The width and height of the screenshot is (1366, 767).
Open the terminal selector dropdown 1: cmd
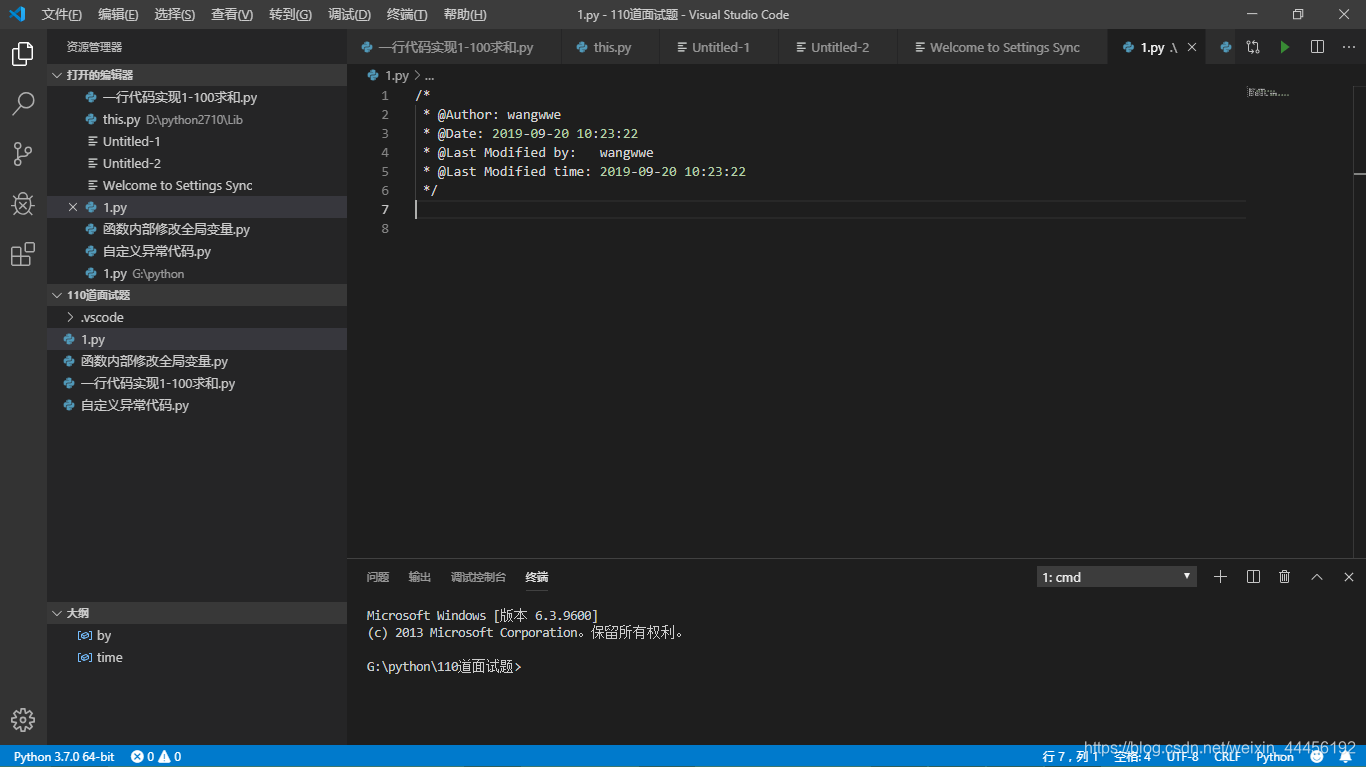click(1117, 577)
